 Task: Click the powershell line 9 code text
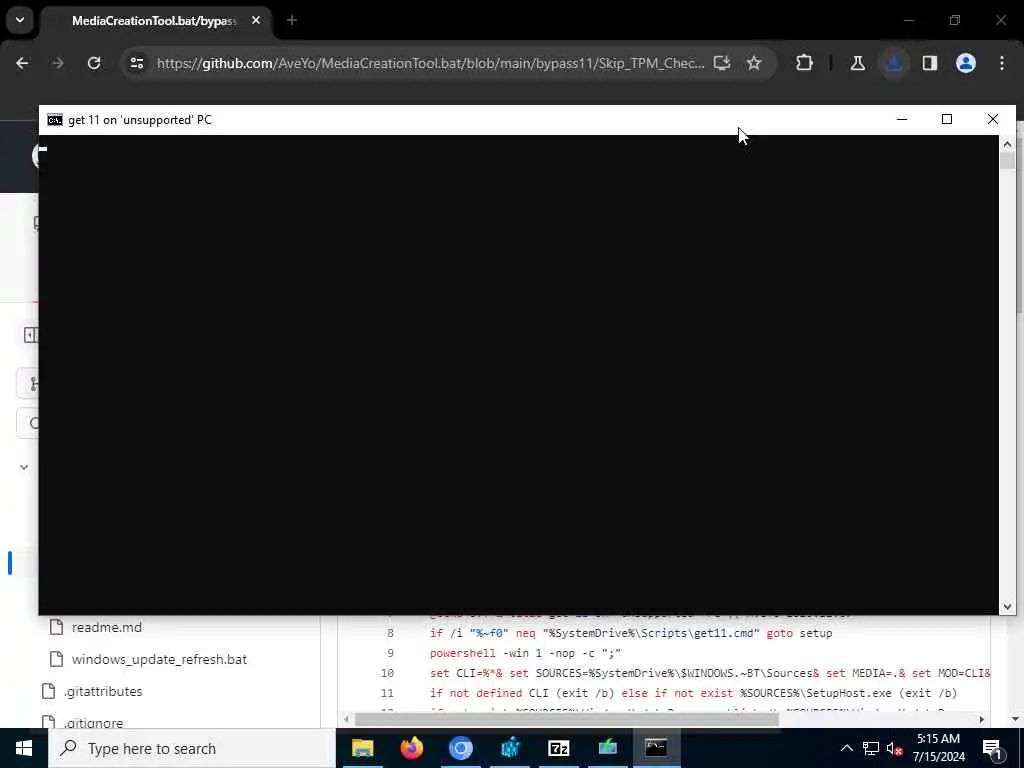525,653
